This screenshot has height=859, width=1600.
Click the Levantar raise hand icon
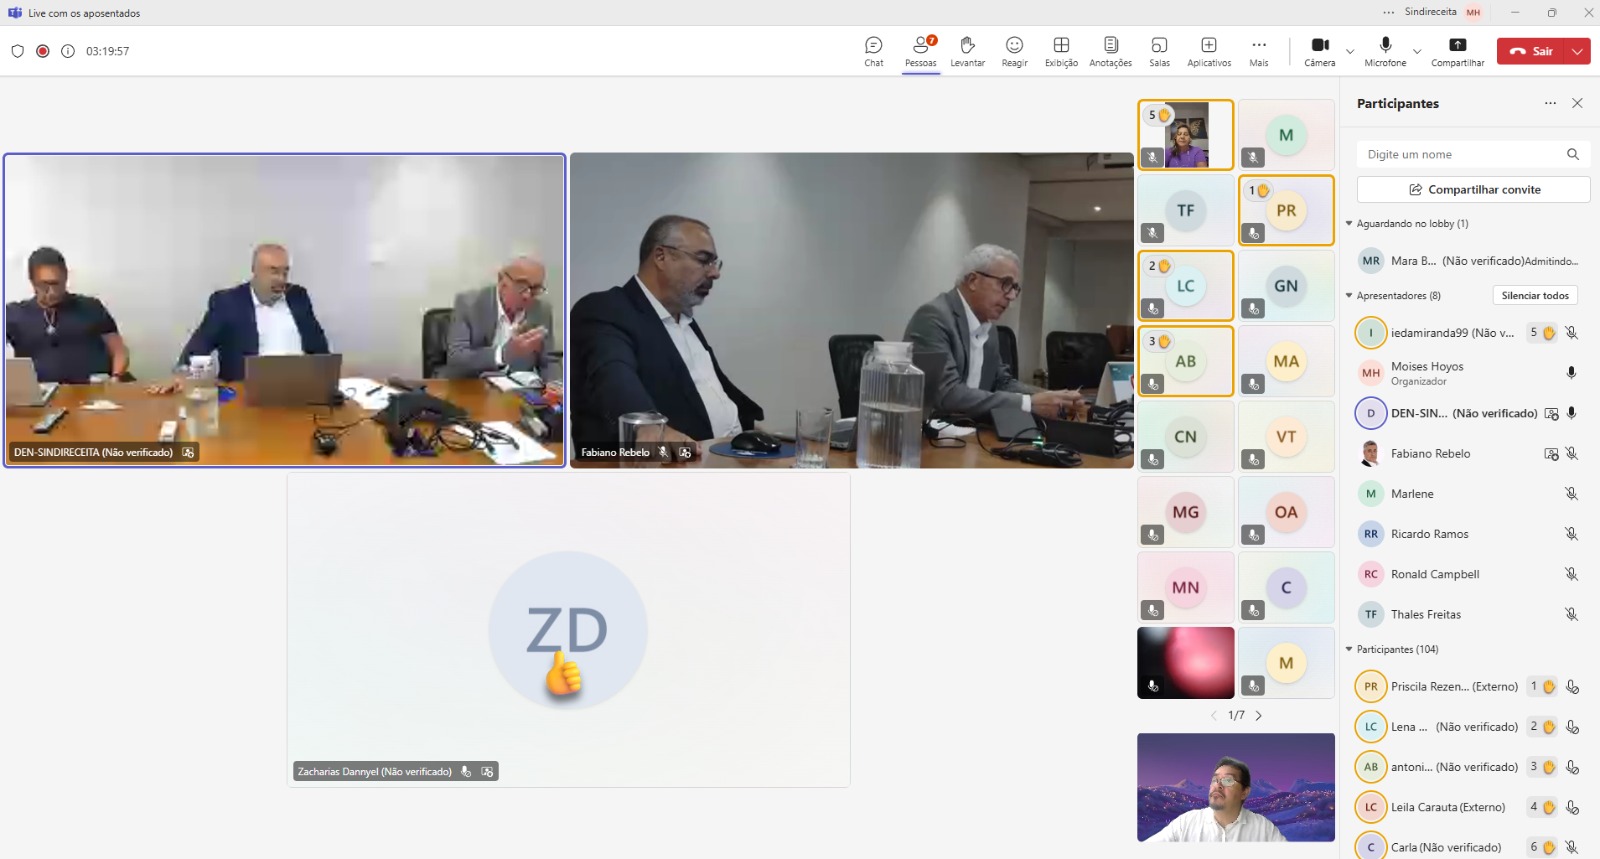(x=967, y=51)
